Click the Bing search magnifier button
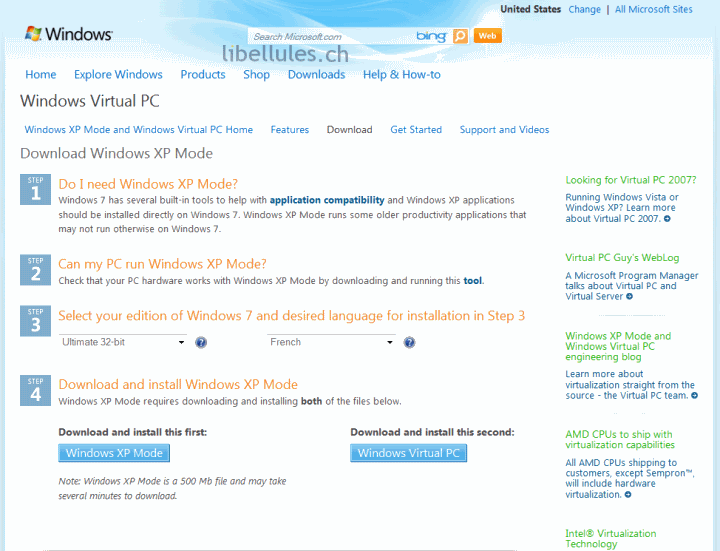The height and width of the screenshot is (551, 720). pyautogui.click(x=460, y=36)
